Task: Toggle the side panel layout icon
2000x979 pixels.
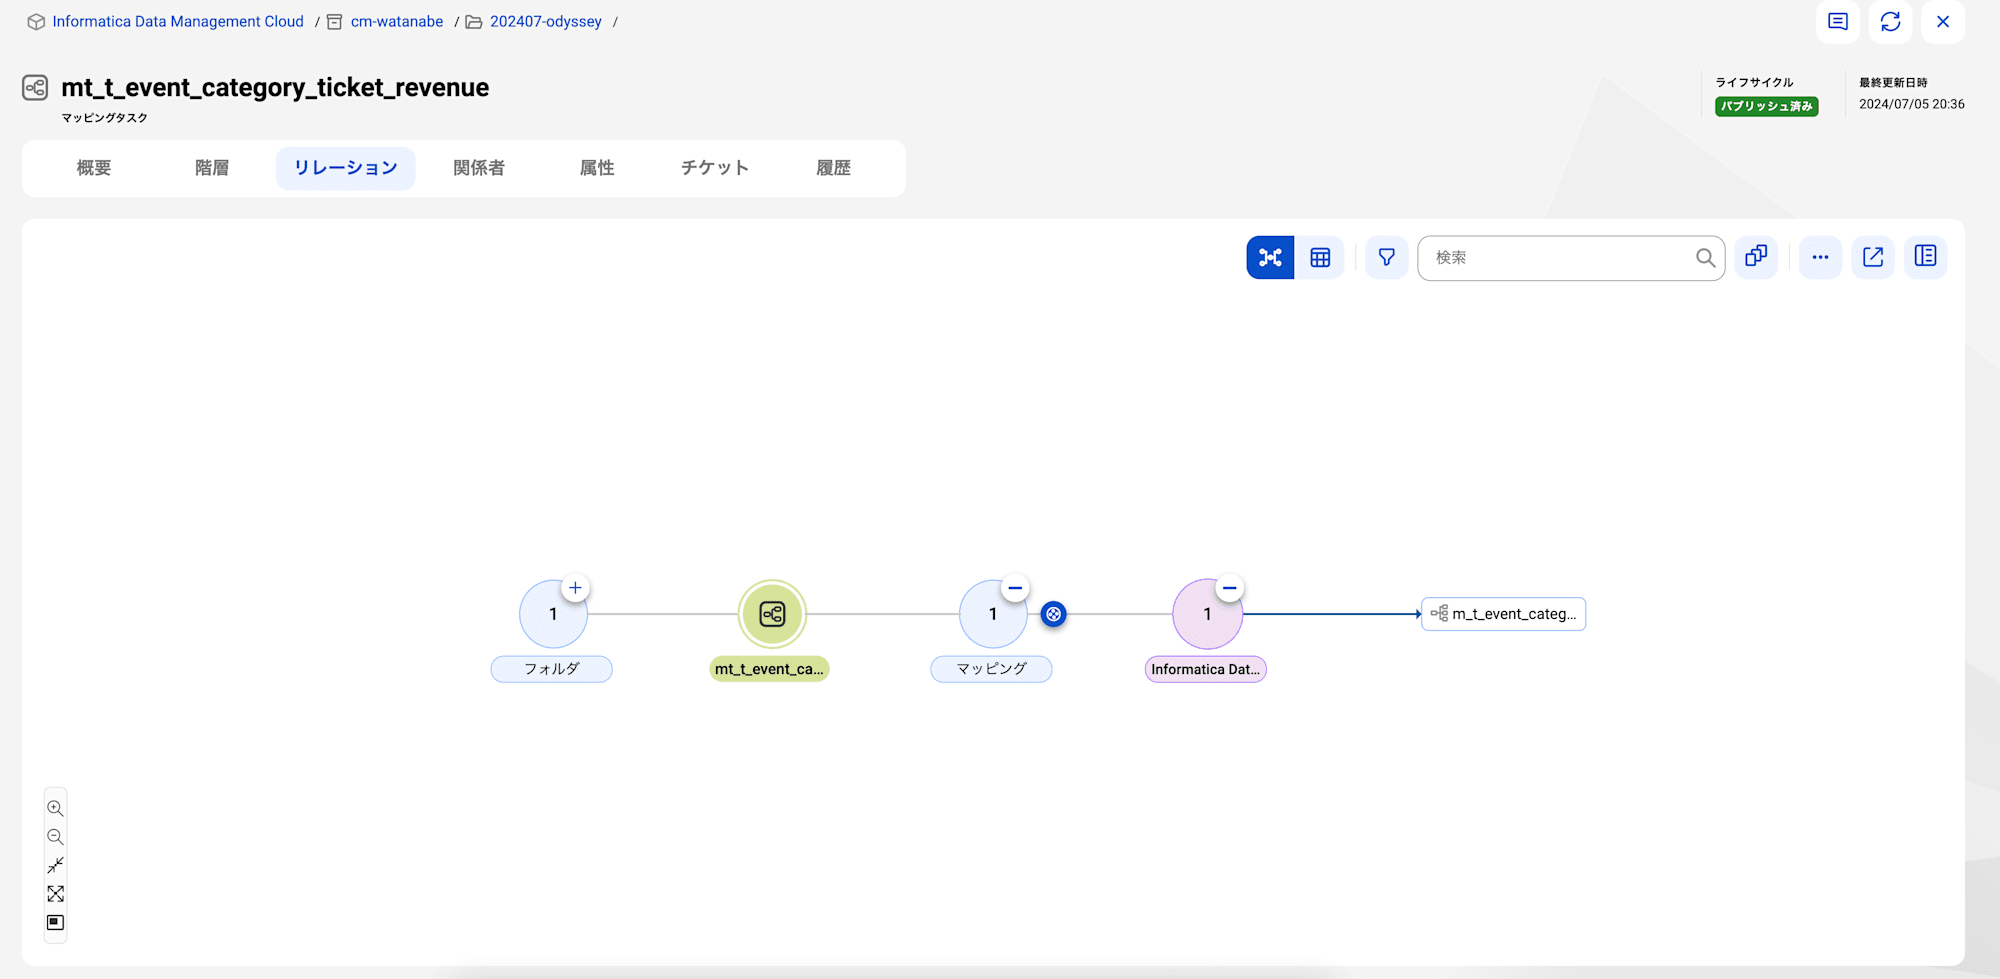Action: pos(1925,257)
